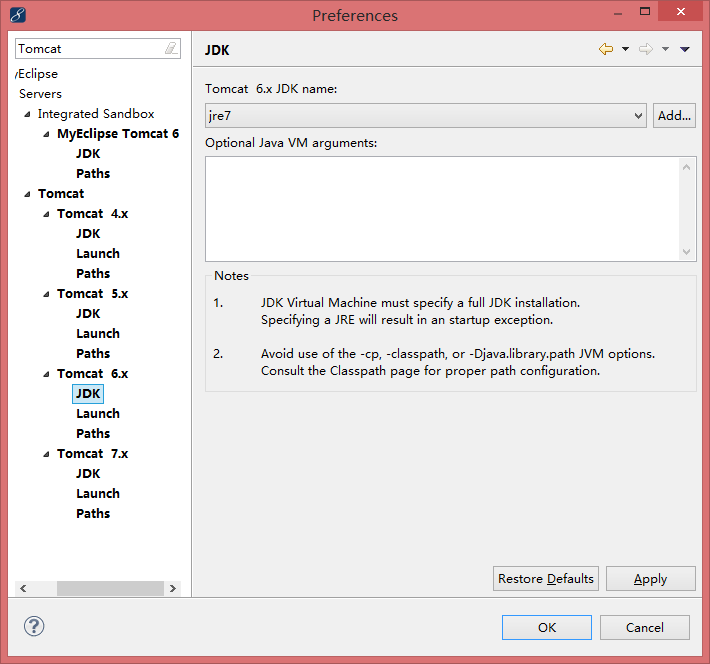Click the Restore Defaults button
The height and width of the screenshot is (664, 710).
(546, 578)
